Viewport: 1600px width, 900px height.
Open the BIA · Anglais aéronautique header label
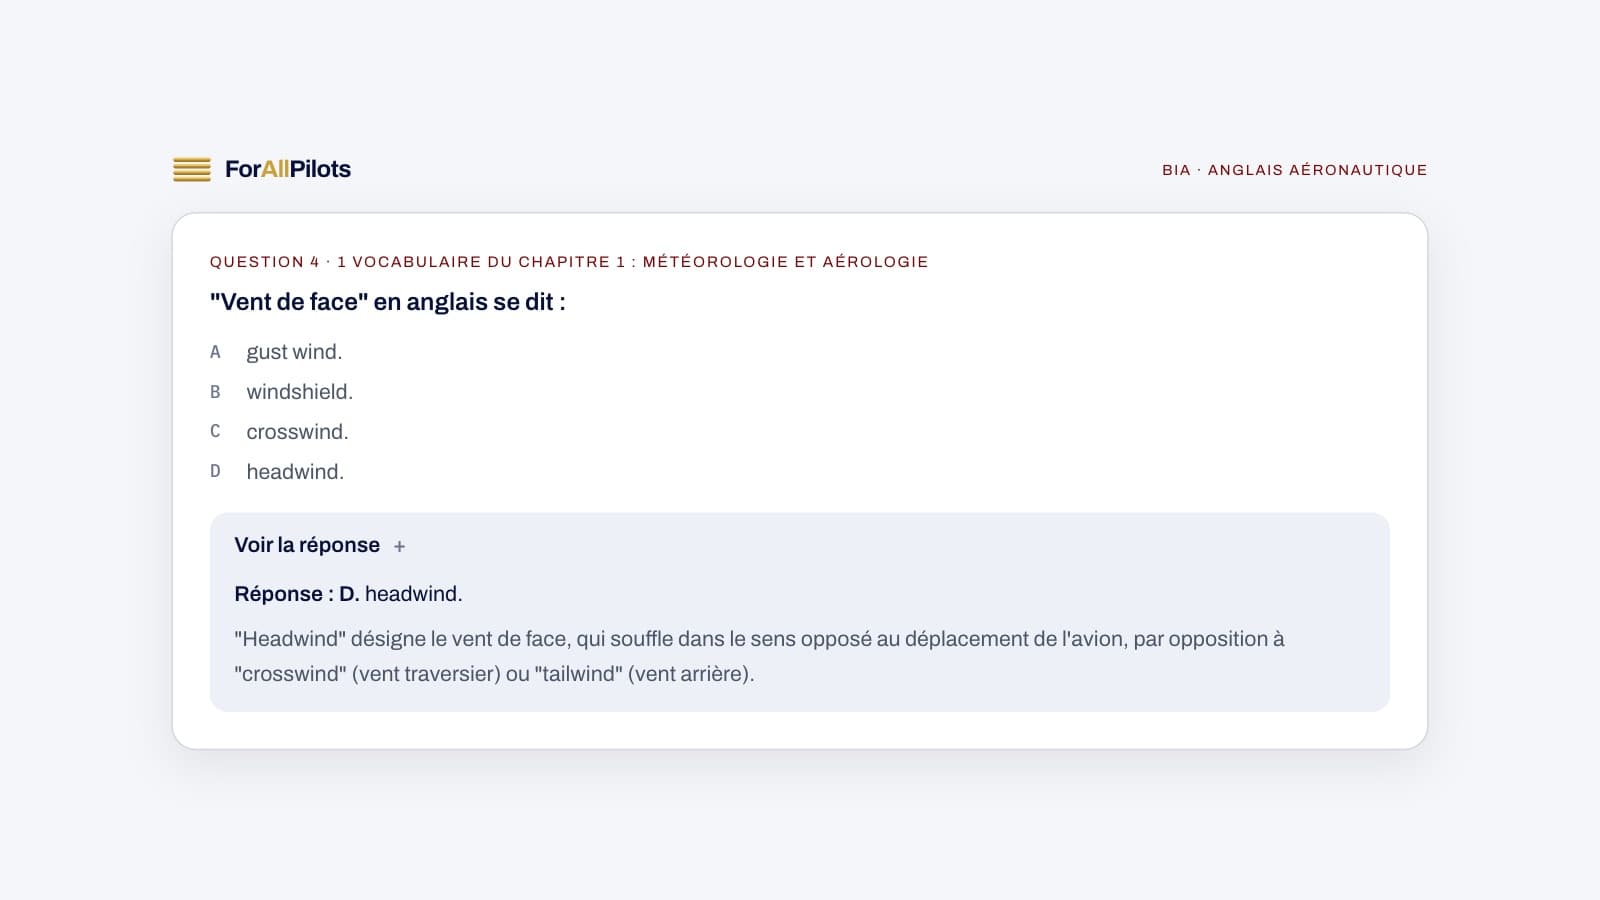pos(1294,170)
